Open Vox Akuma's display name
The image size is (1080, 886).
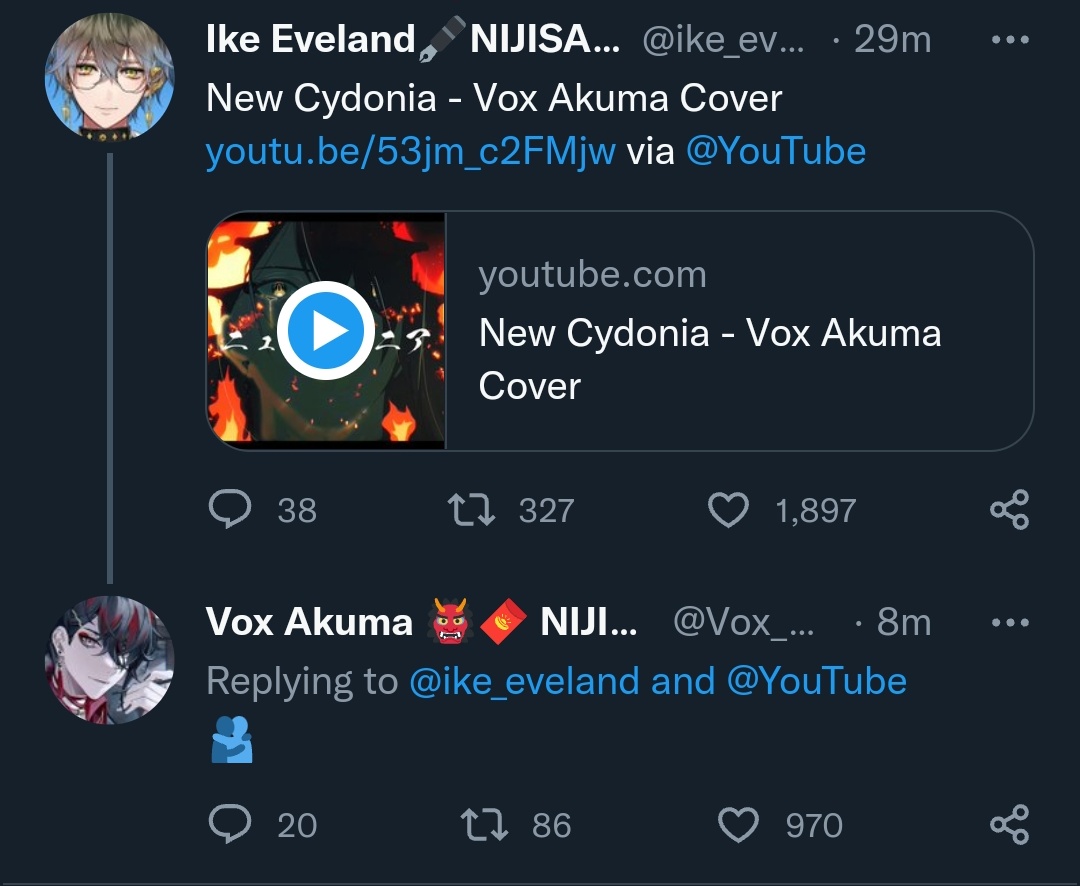pos(309,623)
